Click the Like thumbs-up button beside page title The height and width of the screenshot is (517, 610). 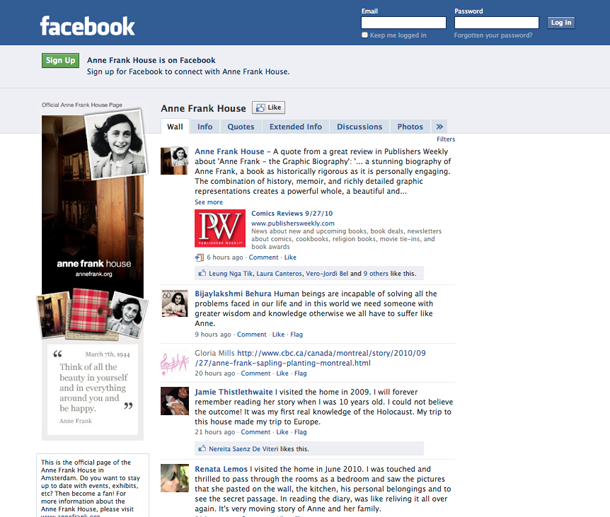point(268,107)
